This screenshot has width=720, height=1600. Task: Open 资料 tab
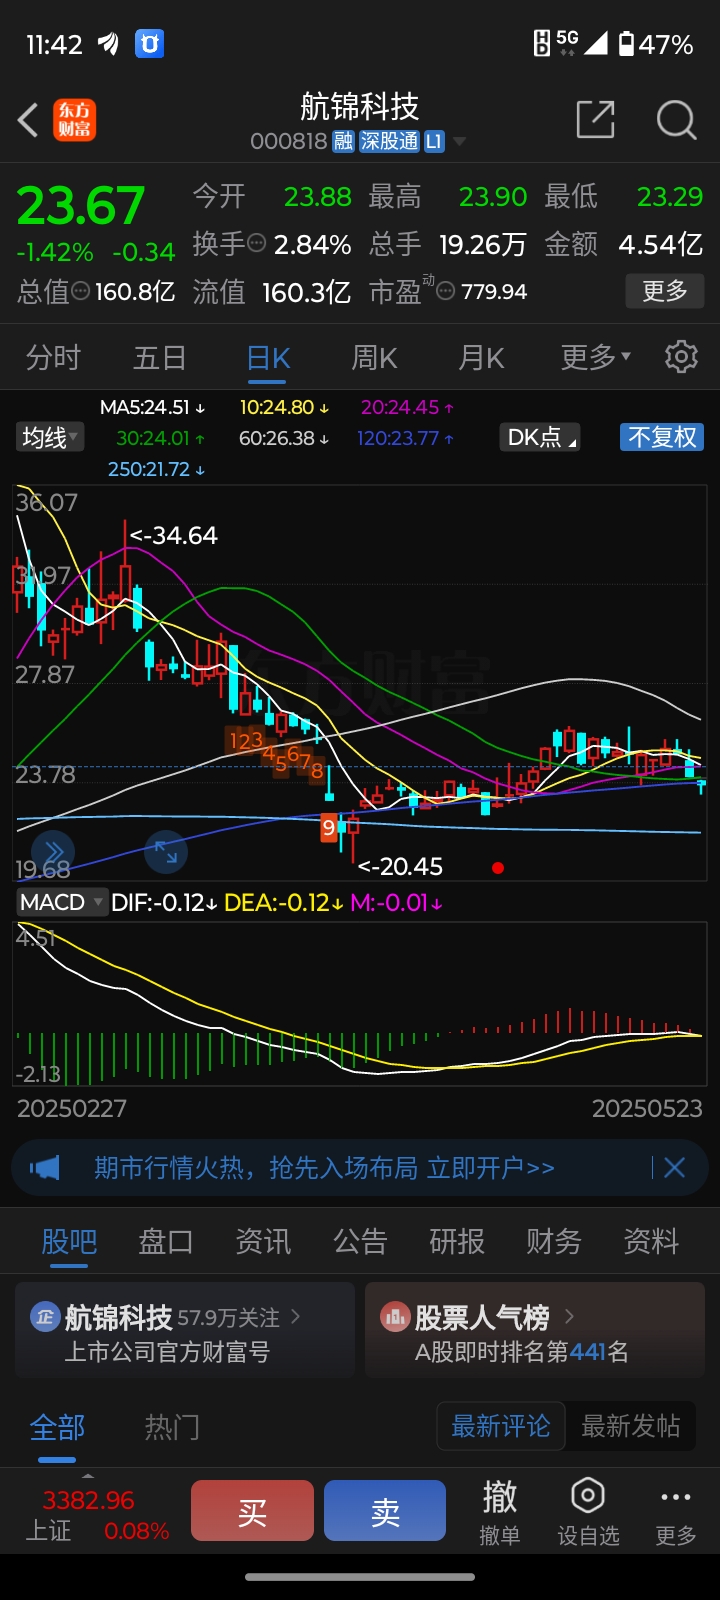tap(651, 1241)
